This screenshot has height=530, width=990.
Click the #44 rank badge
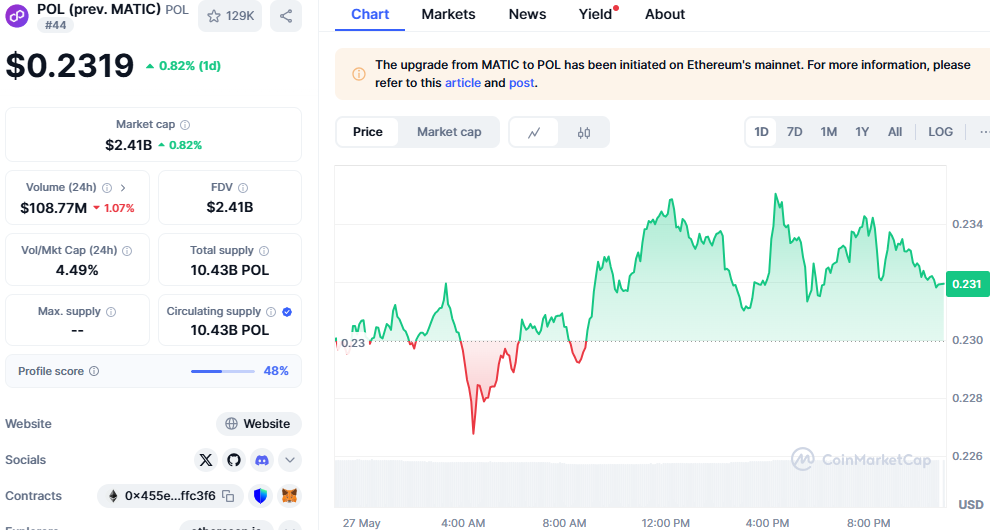[x=56, y=25]
